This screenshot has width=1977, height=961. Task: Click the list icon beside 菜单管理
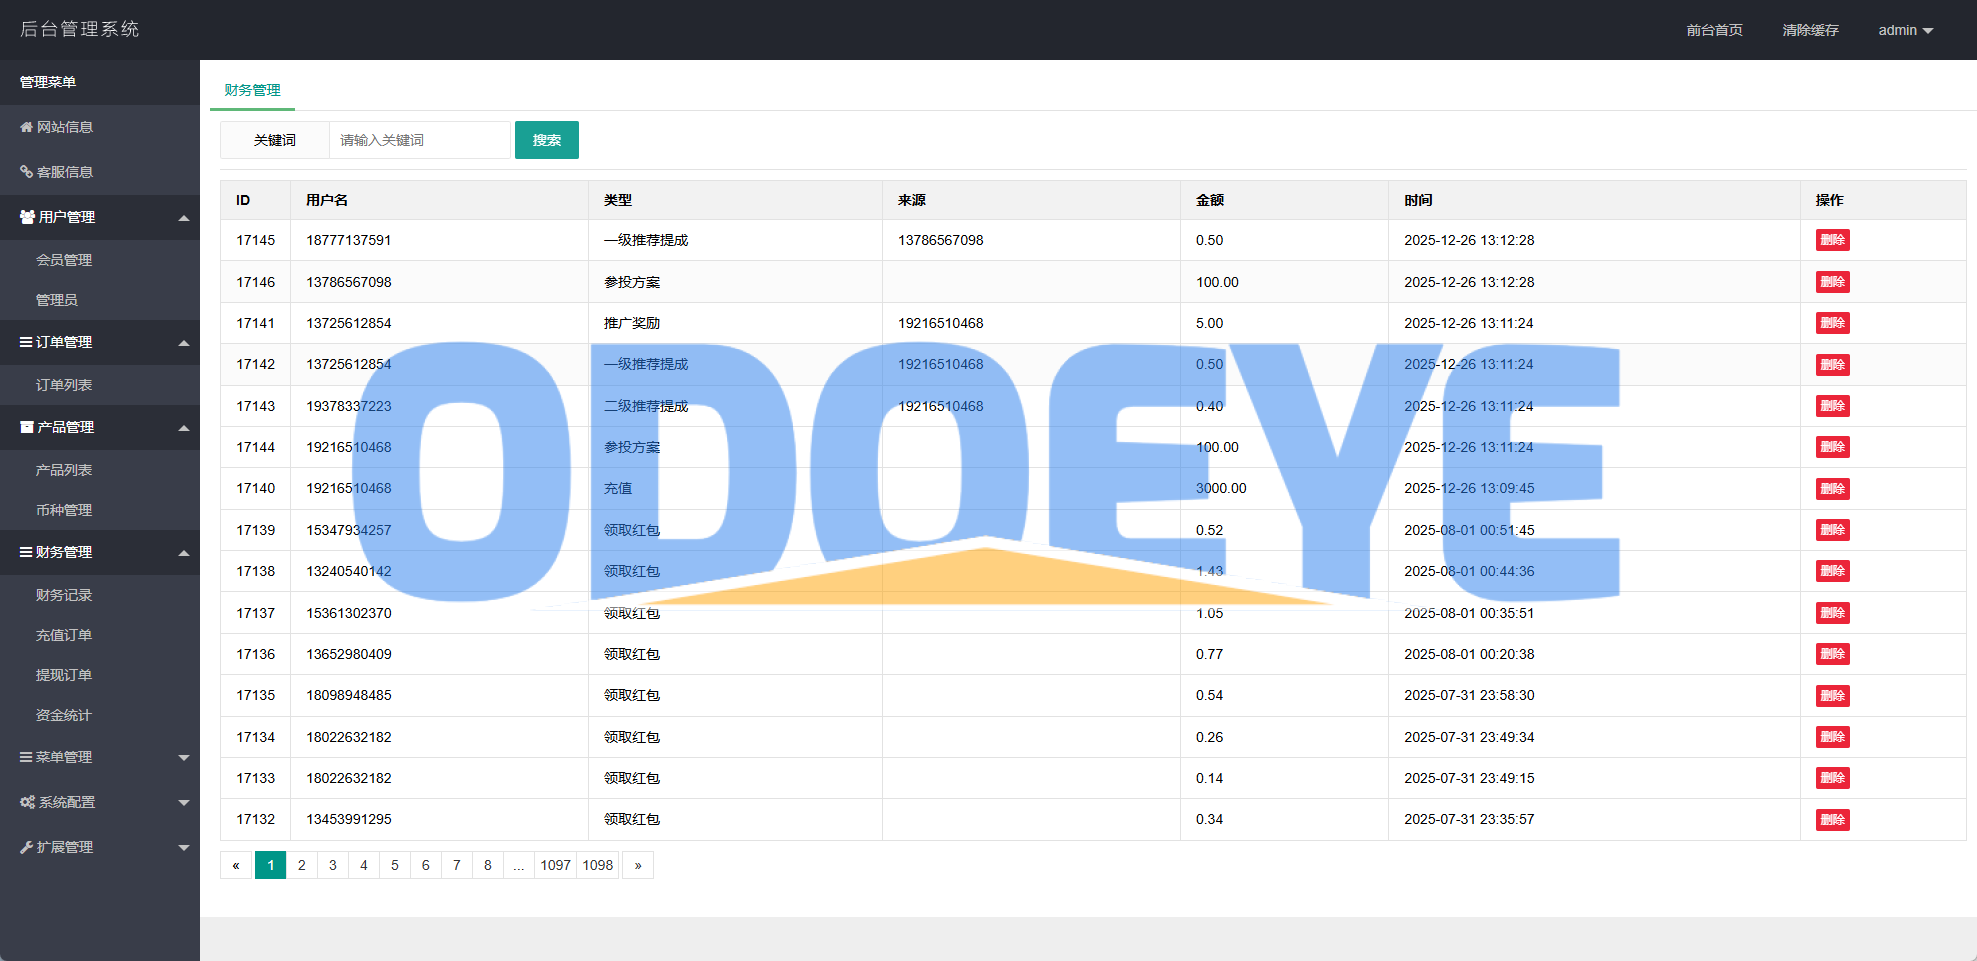26,757
